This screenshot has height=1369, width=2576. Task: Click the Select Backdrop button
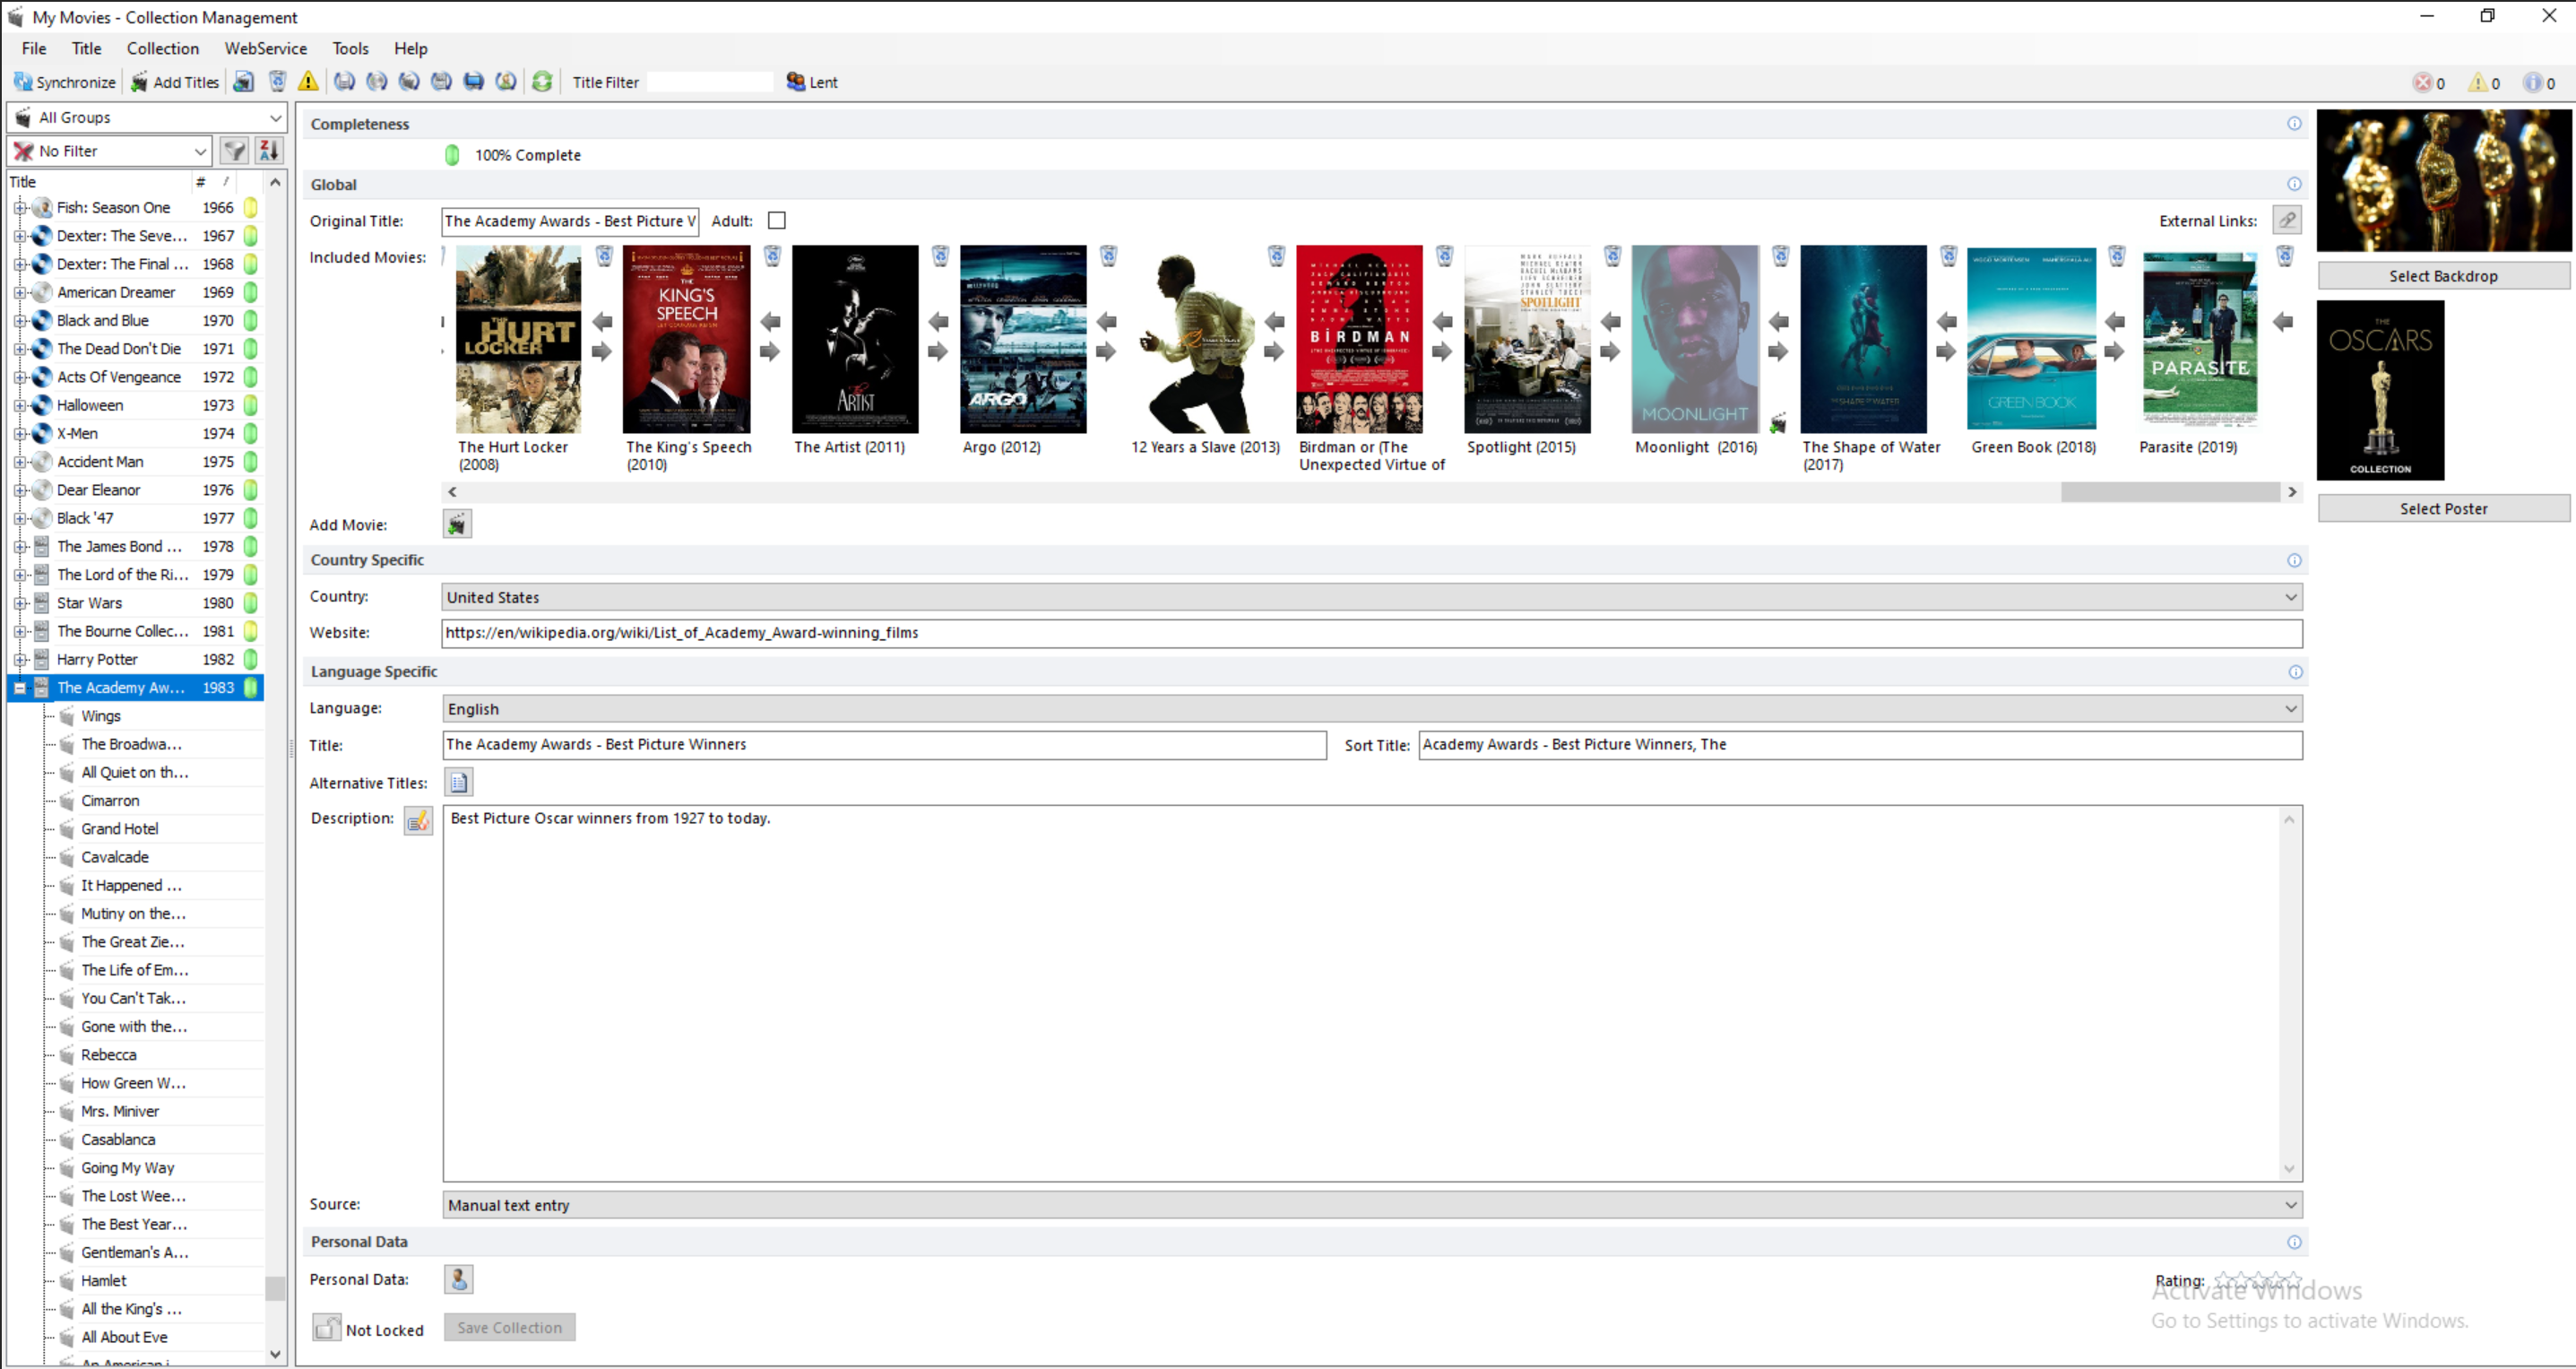tap(2443, 276)
